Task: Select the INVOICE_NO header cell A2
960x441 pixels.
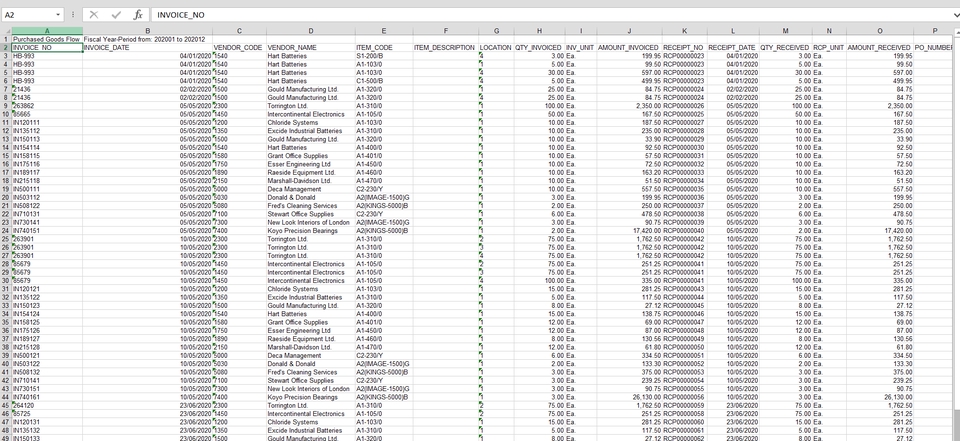Action: click(x=47, y=47)
